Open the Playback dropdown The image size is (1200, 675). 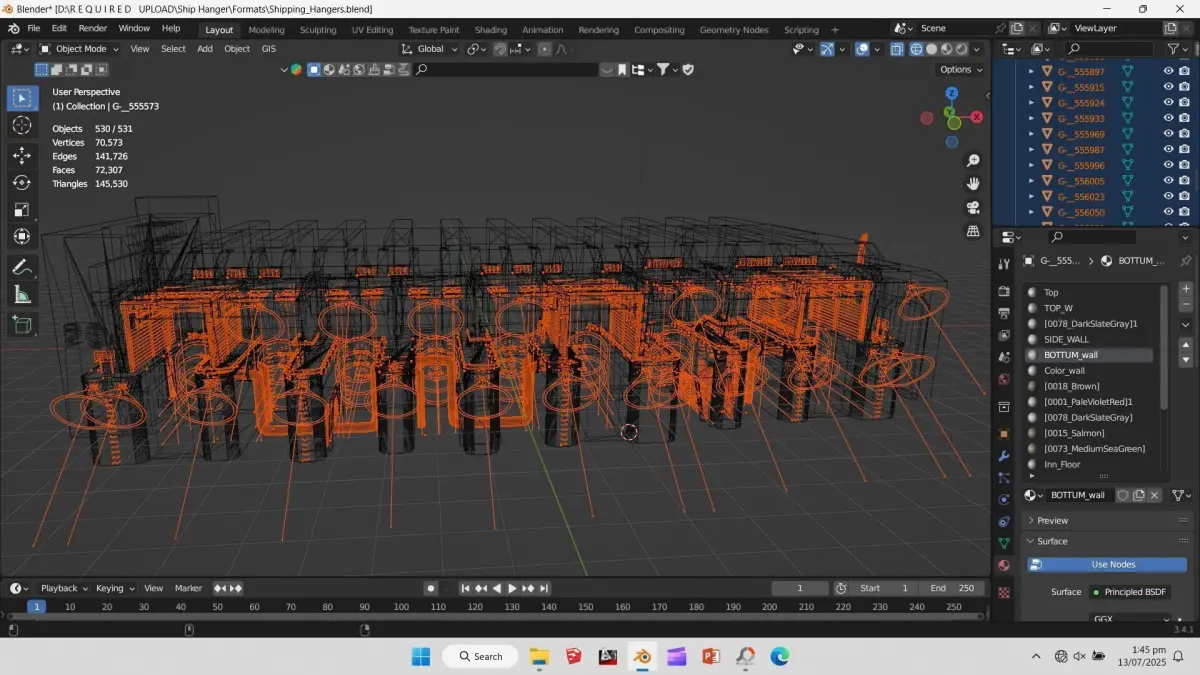[64, 588]
